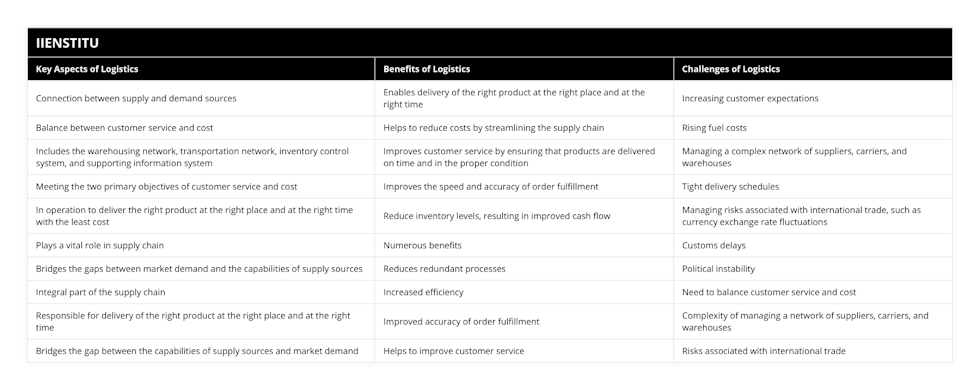The image size is (980, 390).
Task: Click the 'Rising fuel costs' cell
Action: pyautogui.click(x=812, y=128)
